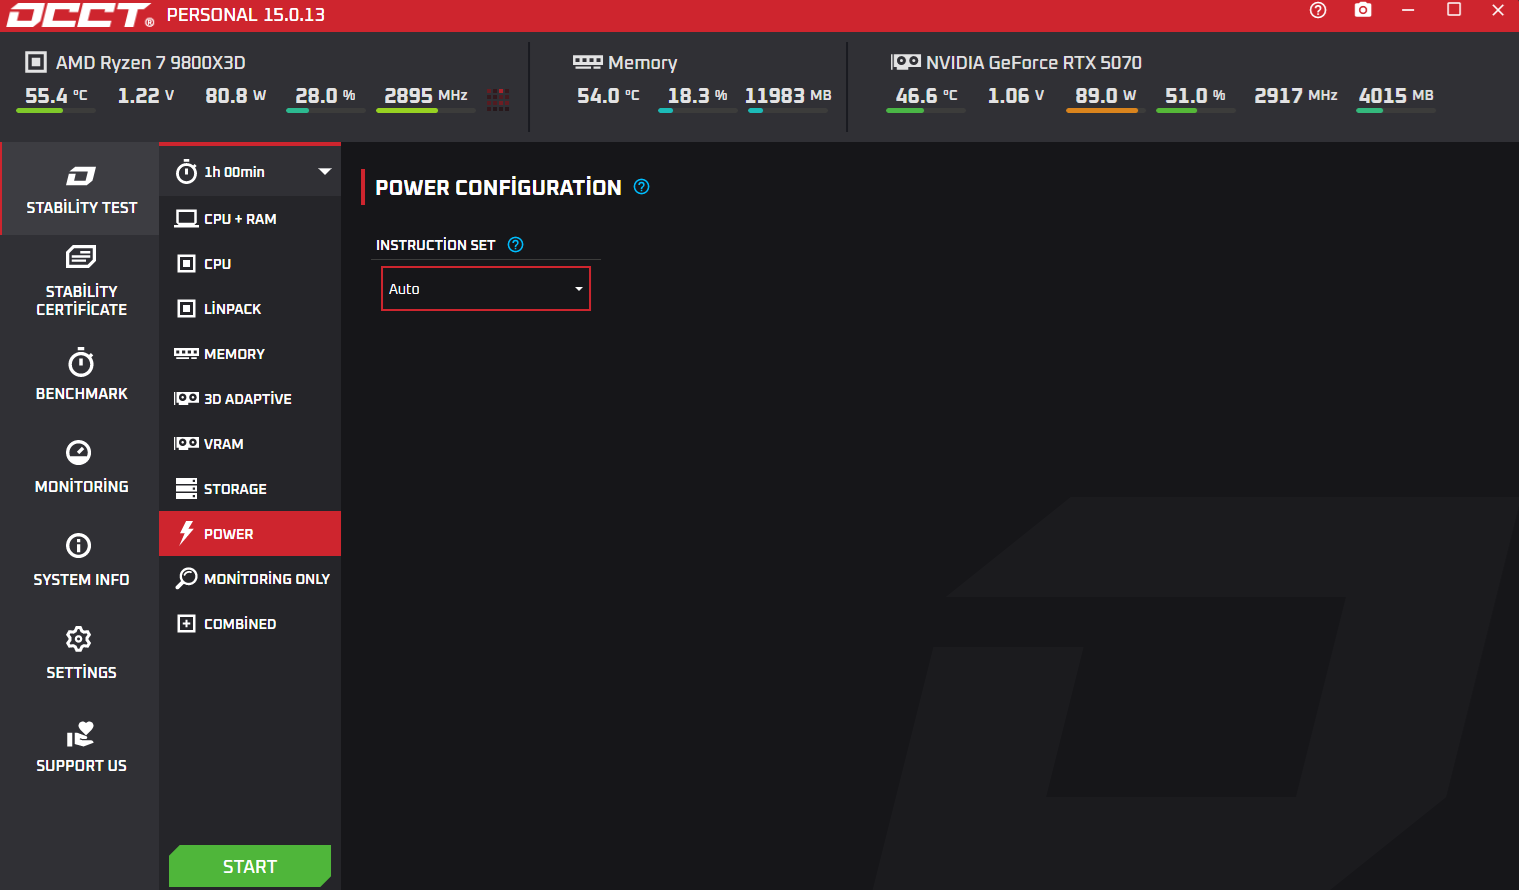The image size is (1519, 890).
Task: Maximize the OCCT window
Action: [1454, 10]
